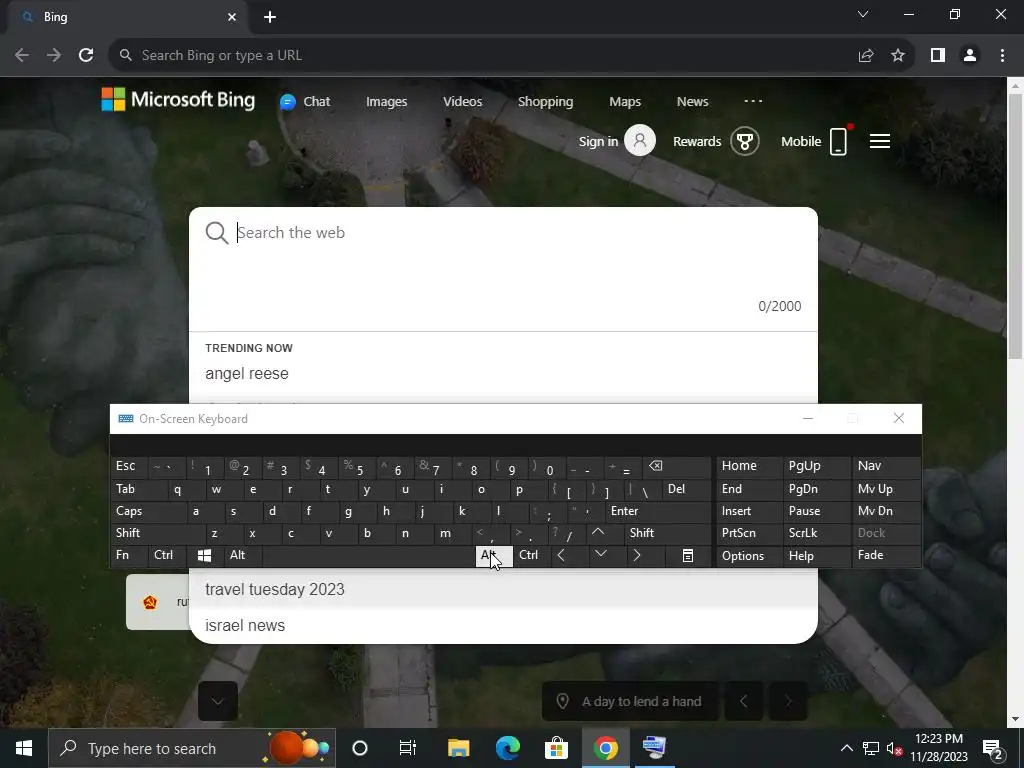
Task: Expand the homepage down-chevron button
Action: click(x=217, y=701)
